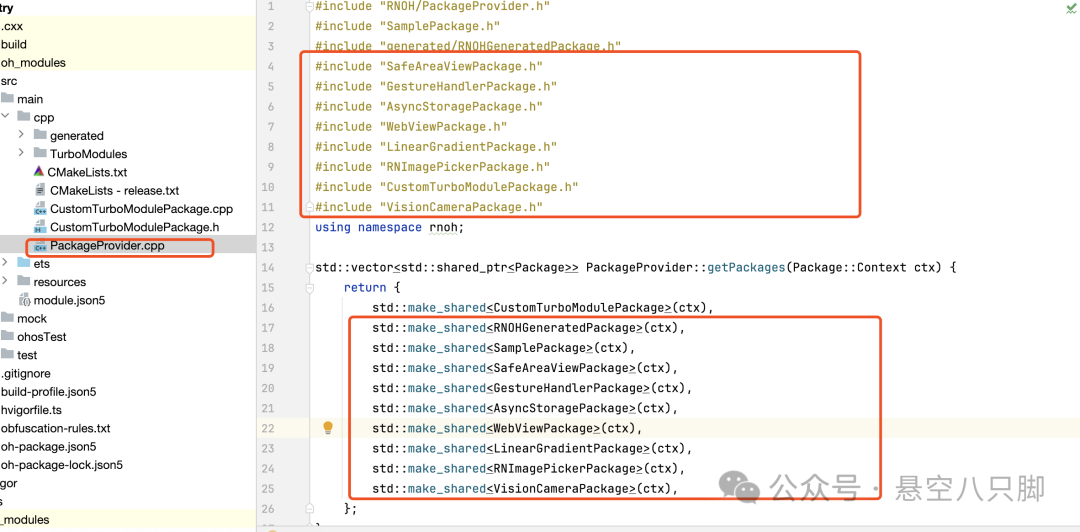Click the C++ icon beside PackageProvider.cpp
The height and width of the screenshot is (532, 1080).
point(41,246)
